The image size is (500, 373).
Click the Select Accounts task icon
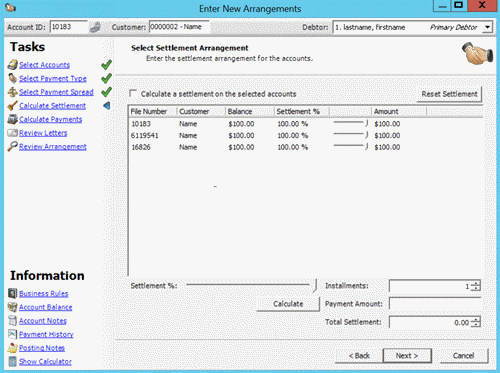[13, 65]
